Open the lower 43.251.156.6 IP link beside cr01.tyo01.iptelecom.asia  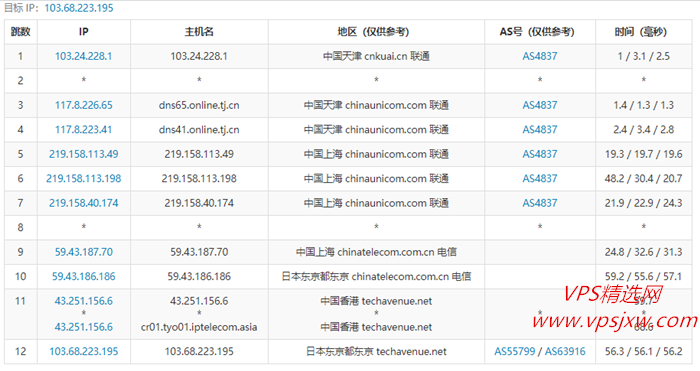tap(83, 327)
